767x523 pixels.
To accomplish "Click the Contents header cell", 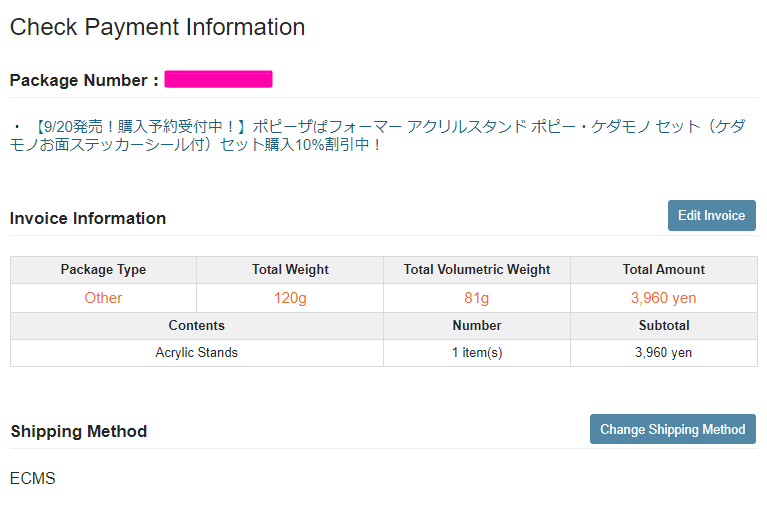I will click(197, 326).
